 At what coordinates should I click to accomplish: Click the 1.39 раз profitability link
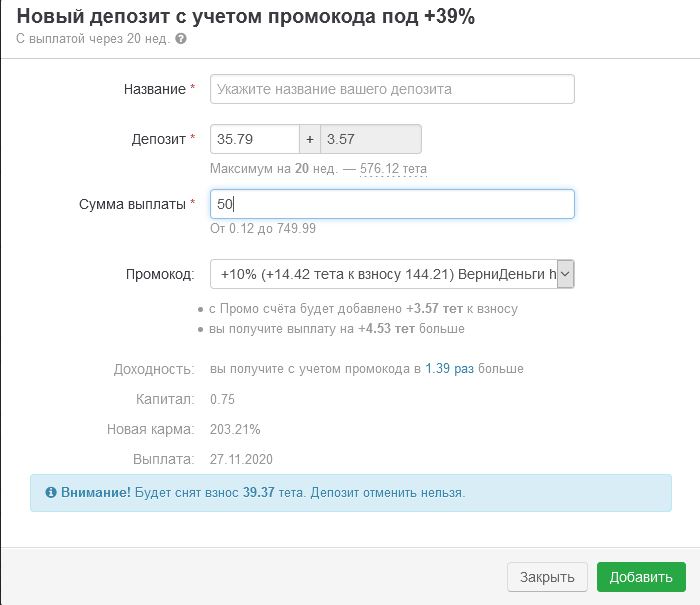point(449,369)
